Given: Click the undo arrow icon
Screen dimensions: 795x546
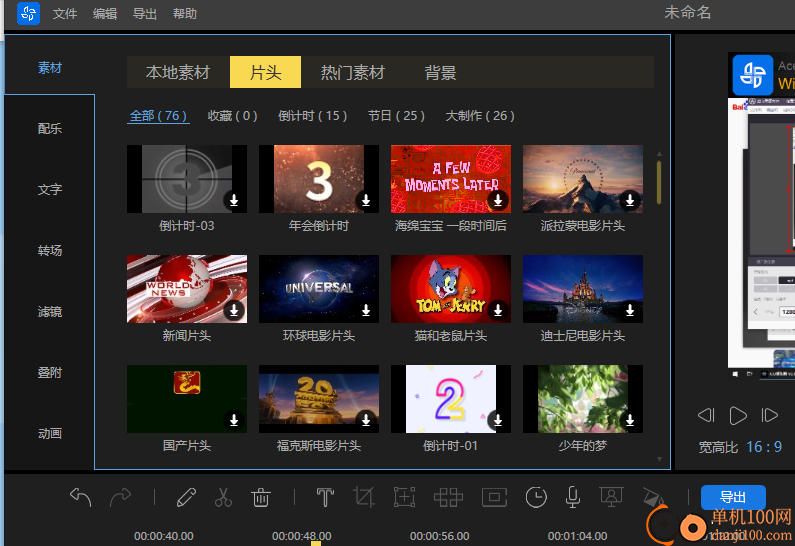Looking at the screenshot, I should [80, 497].
